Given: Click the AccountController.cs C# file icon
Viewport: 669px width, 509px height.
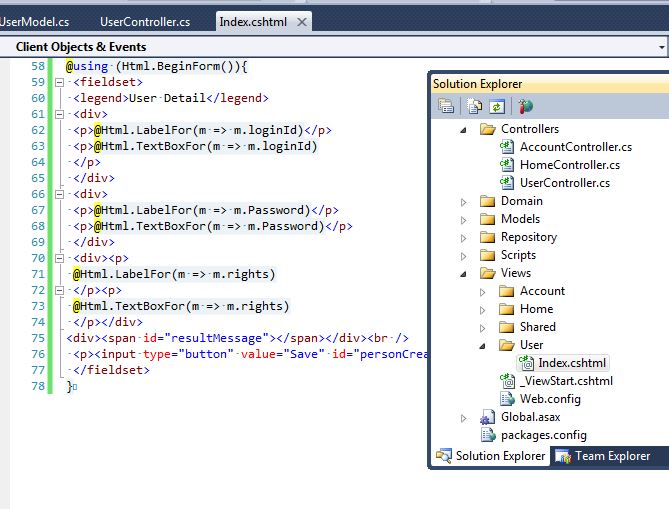Looking at the screenshot, I should click(x=506, y=147).
